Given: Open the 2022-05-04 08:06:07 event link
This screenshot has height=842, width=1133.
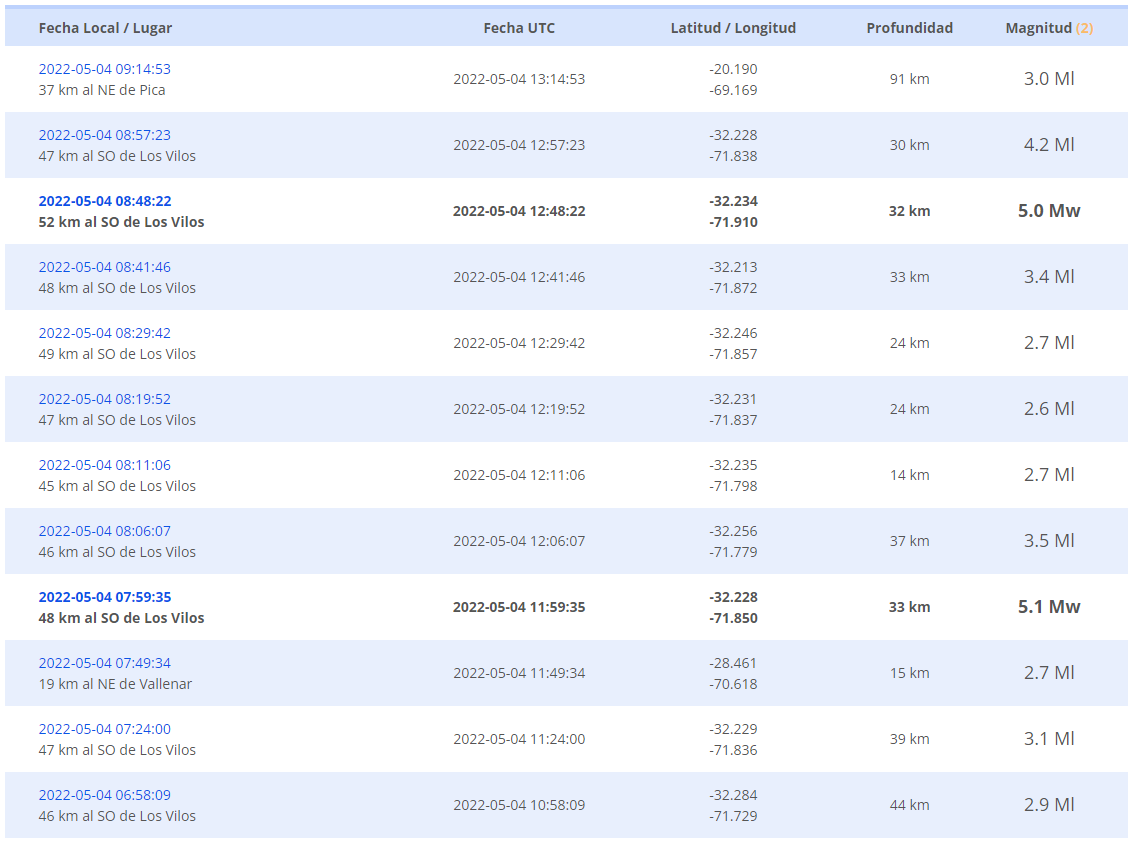Looking at the screenshot, I should (x=104, y=531).
